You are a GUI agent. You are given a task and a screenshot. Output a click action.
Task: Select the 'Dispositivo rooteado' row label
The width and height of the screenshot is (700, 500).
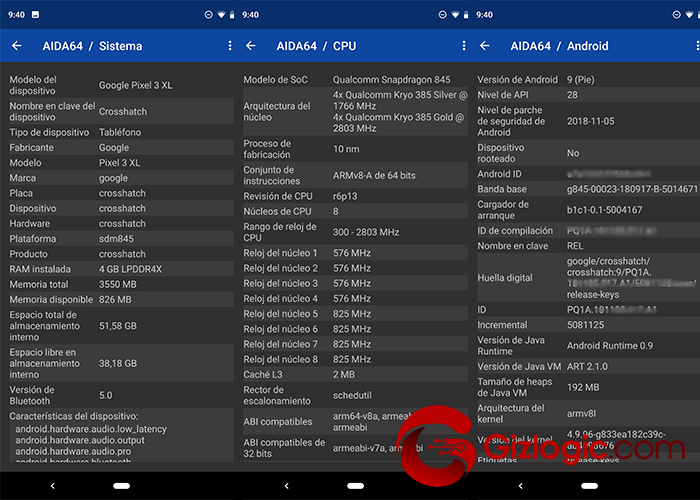501,153
